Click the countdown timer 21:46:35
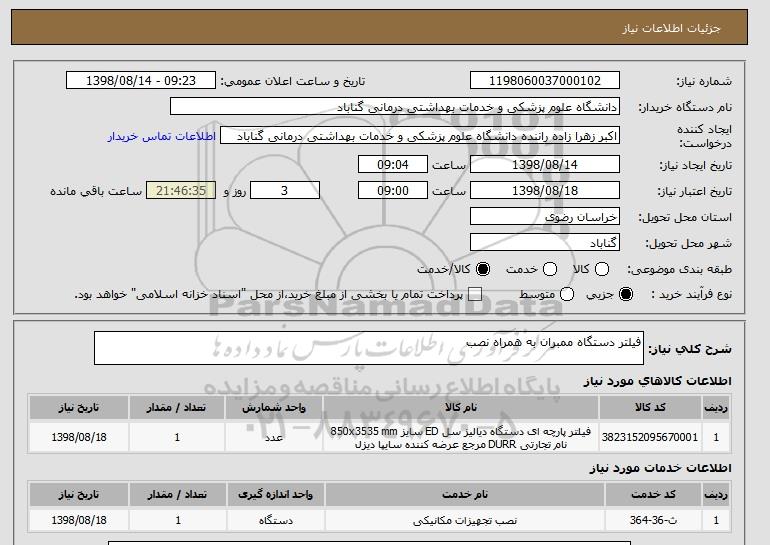Image resolution: width=770 pixels, height=545 pixels. (x=181, y=191)
